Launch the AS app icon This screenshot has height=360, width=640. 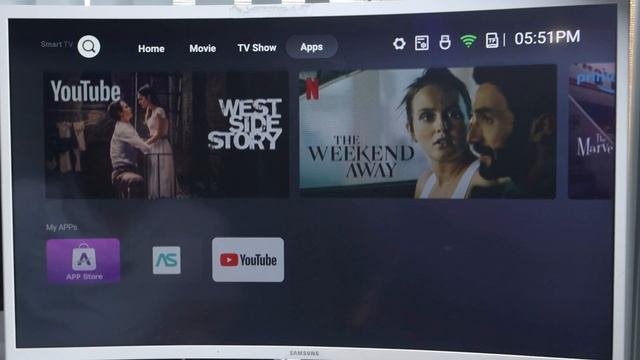(167, 260)
